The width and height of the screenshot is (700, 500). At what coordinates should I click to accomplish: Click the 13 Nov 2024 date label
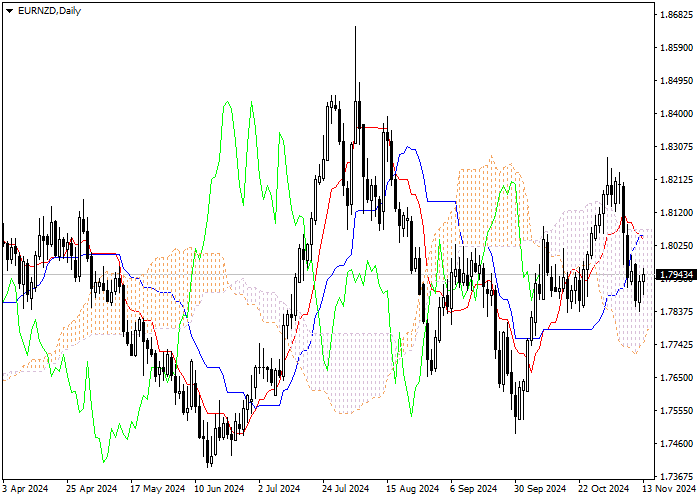point(669,489)
